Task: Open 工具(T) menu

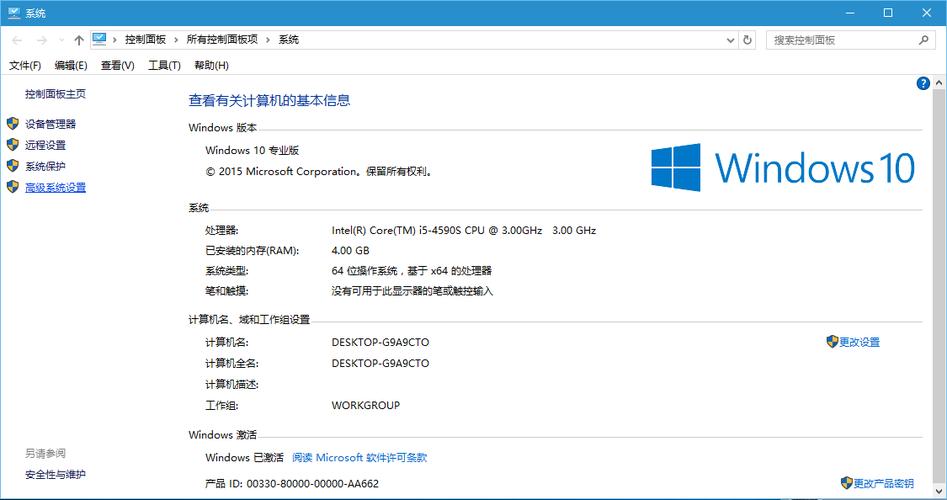Action: 164,65
